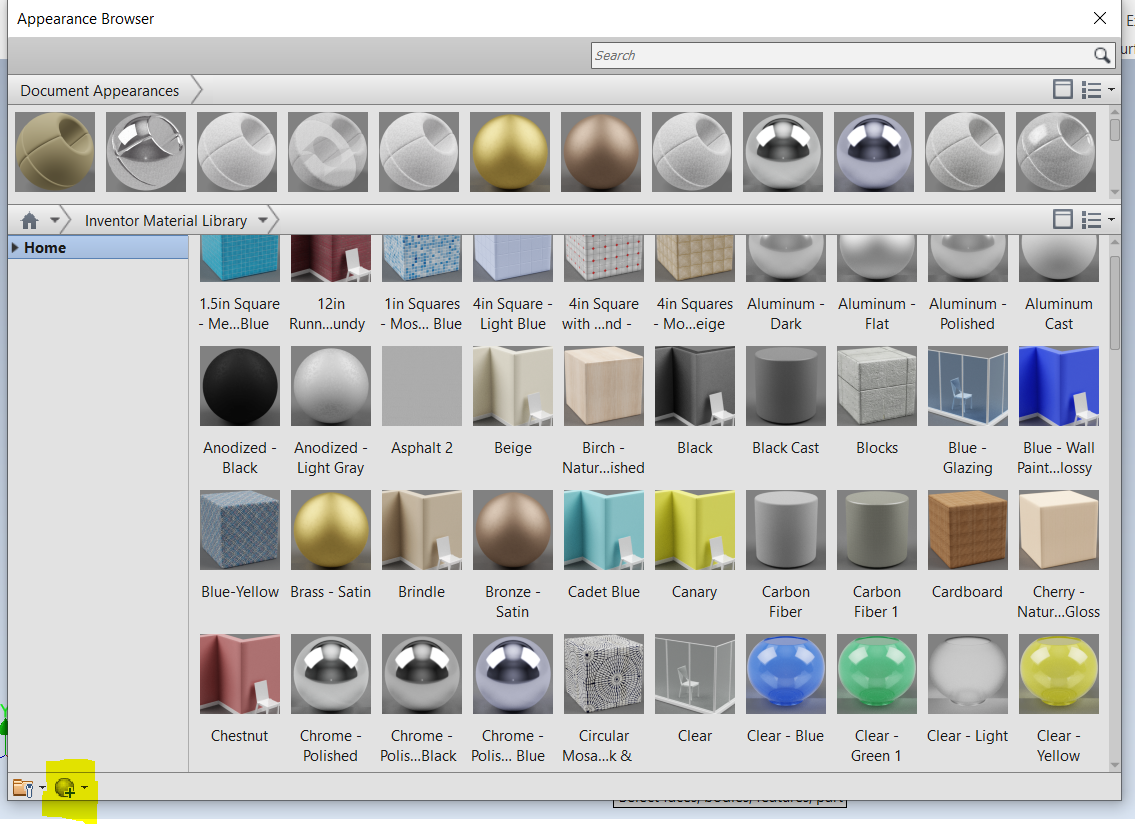
Task: Select the Chrome - Polished material
Action: click(330, 673)
